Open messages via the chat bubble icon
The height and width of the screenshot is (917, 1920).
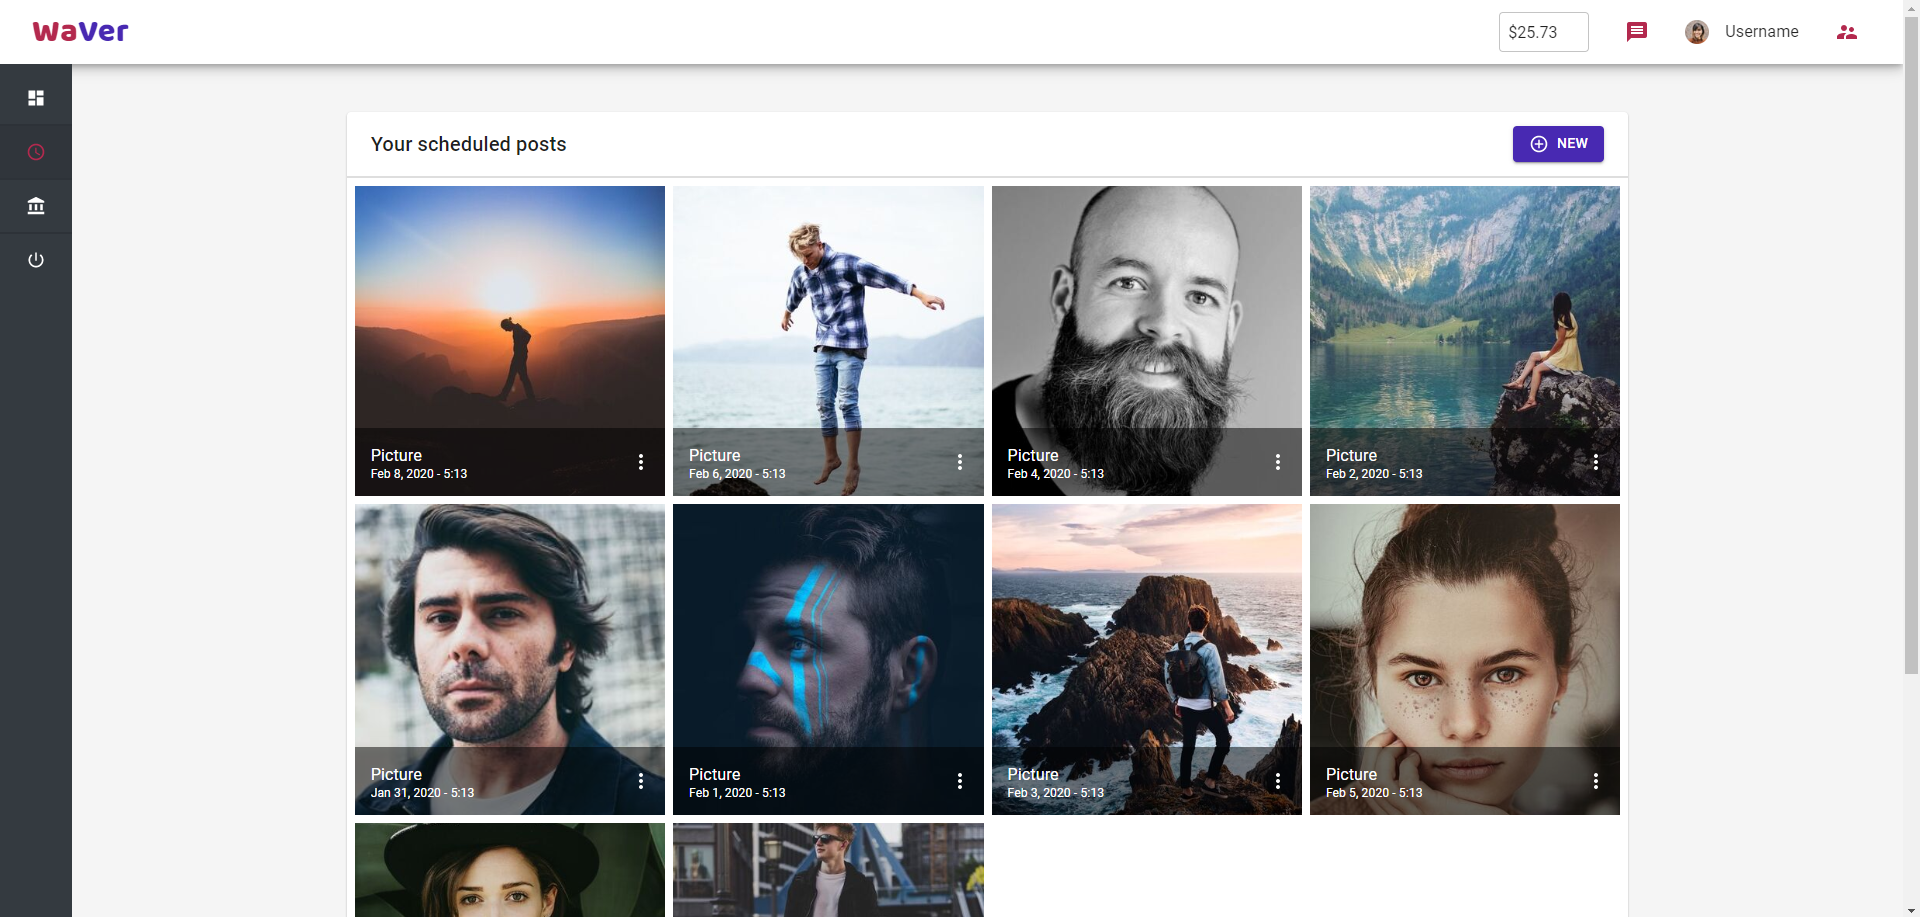[x=1637, y=31]
